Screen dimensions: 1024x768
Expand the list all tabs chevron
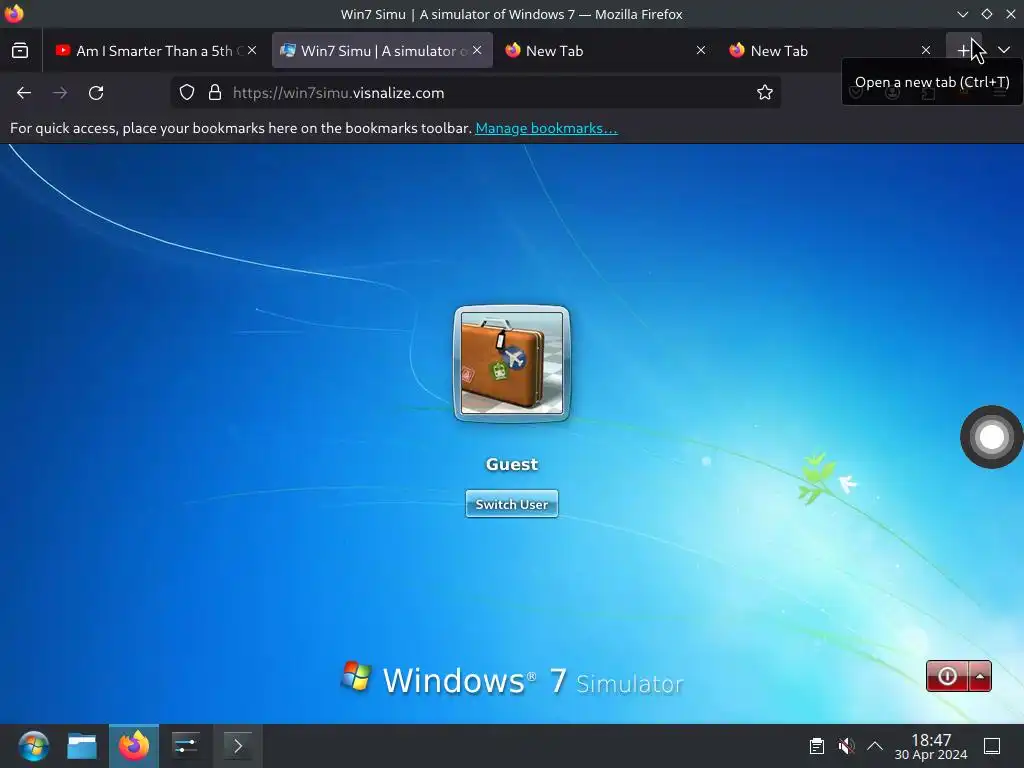click(x=1004, y=50)
